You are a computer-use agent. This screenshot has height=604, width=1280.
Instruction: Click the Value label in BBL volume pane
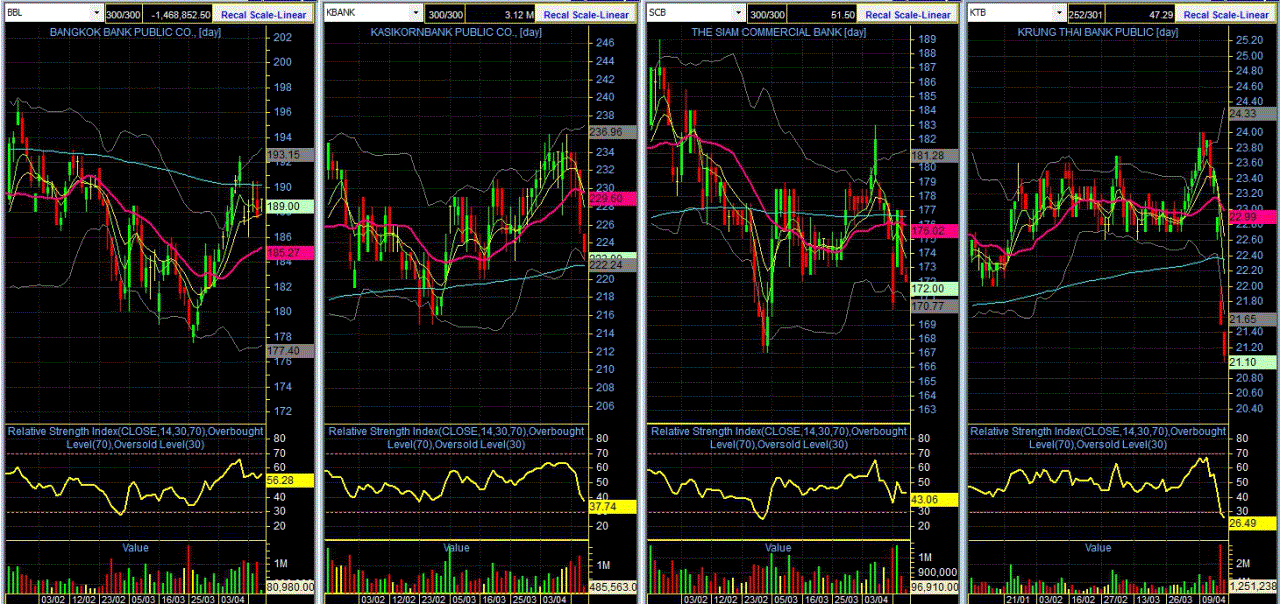(135, 548)
